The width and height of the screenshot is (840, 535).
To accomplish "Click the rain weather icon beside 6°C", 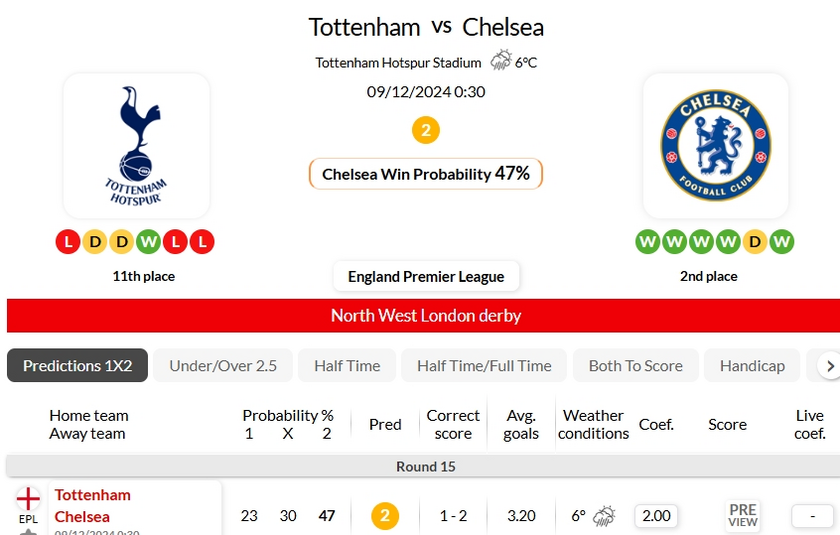I will [501, 61].
